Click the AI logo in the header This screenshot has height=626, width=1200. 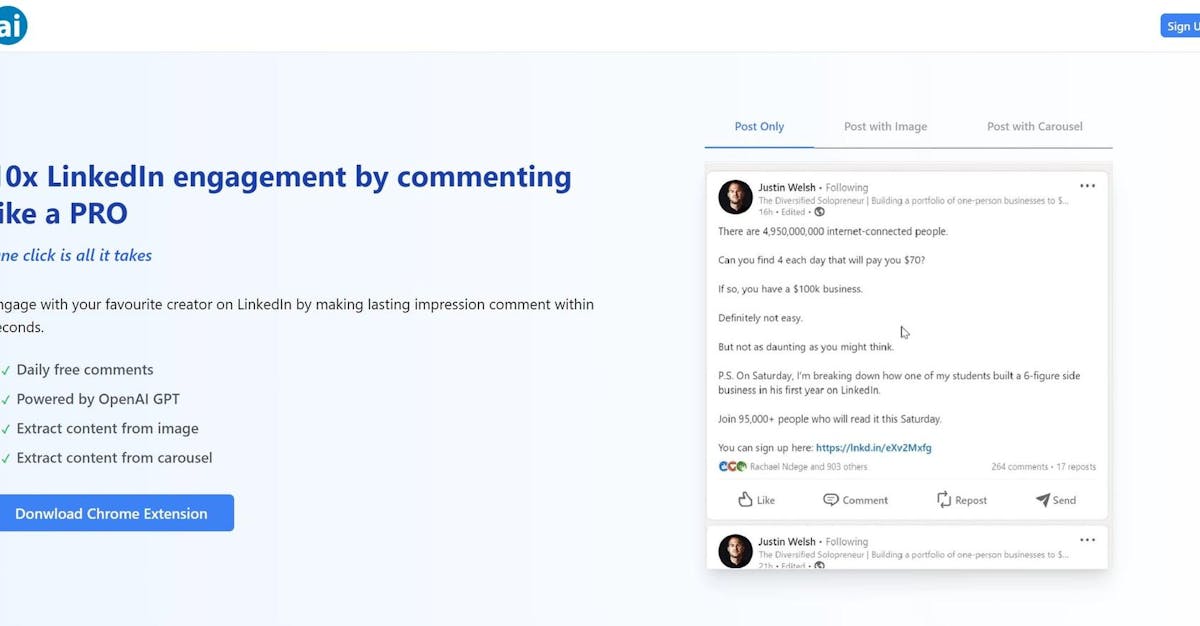(x=11, y=25)
